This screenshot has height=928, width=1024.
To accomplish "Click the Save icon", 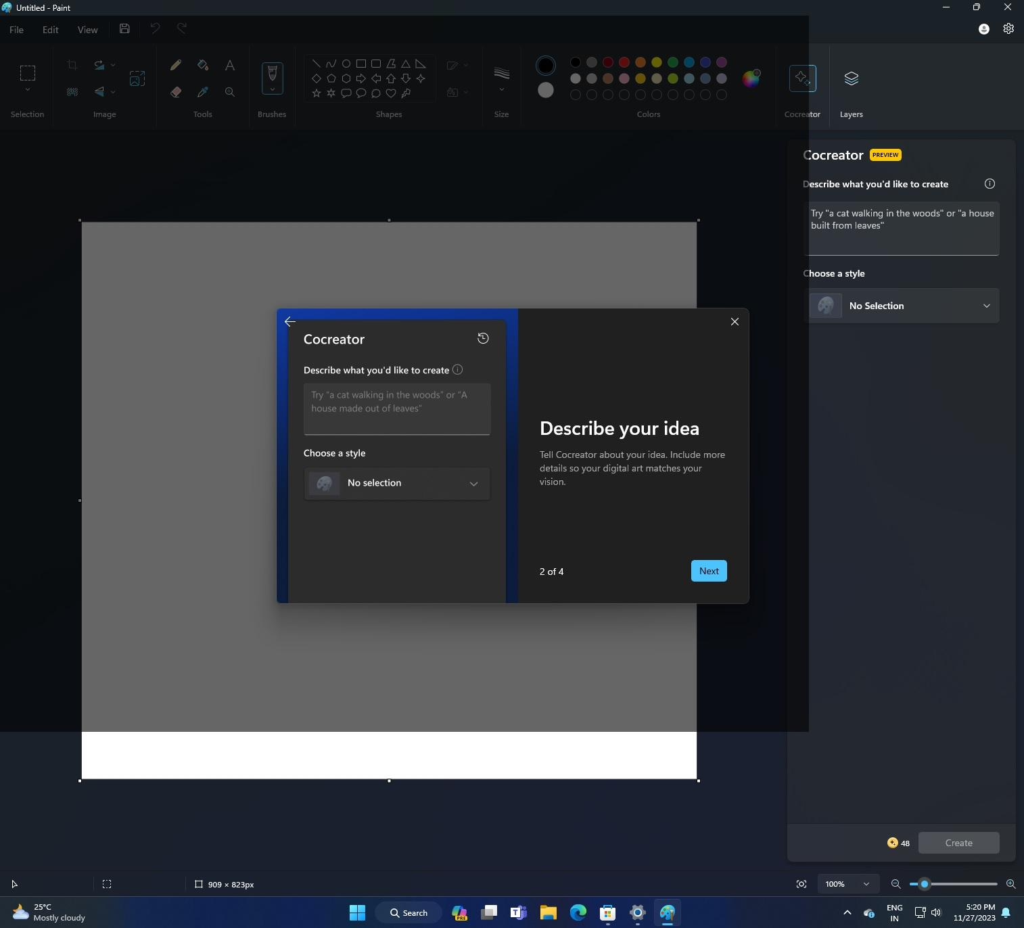I will pyautogui.click(x=124, y=29).
